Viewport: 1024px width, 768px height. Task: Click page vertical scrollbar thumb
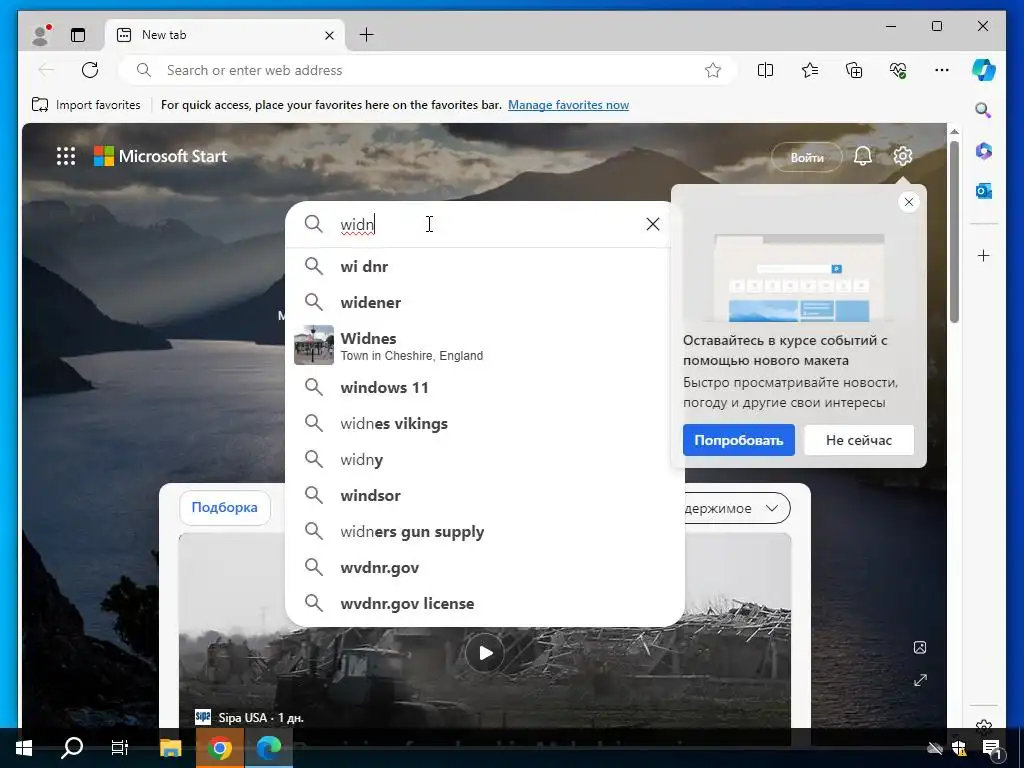[x=954, y=231]
